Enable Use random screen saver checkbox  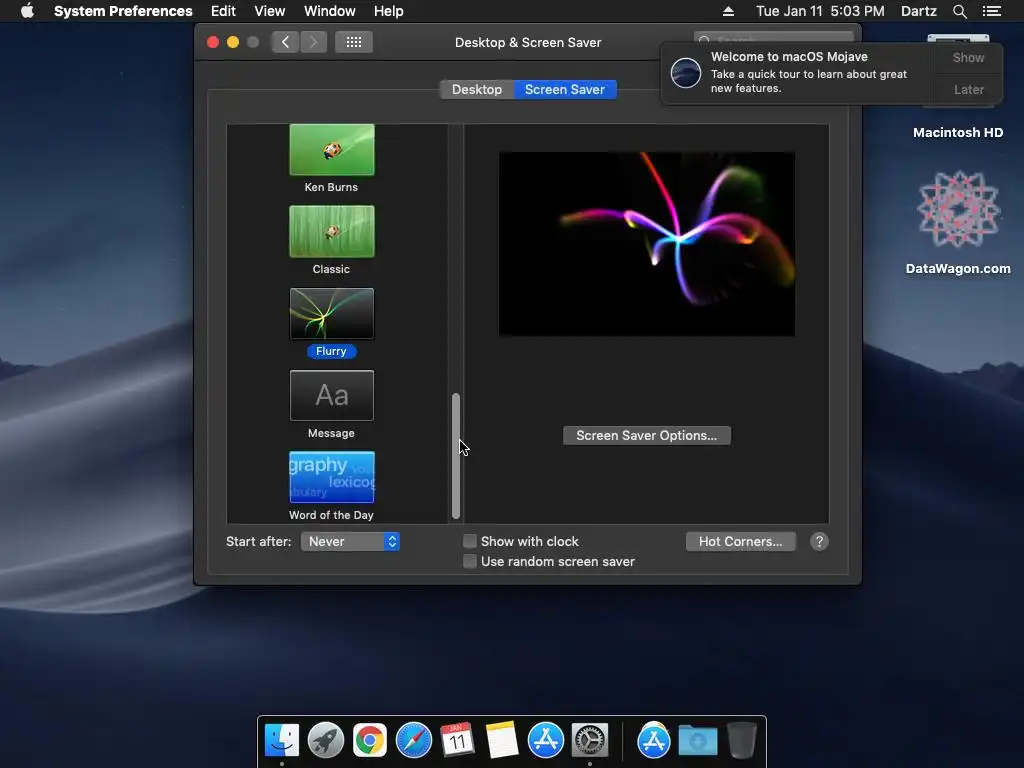(470, 562)
